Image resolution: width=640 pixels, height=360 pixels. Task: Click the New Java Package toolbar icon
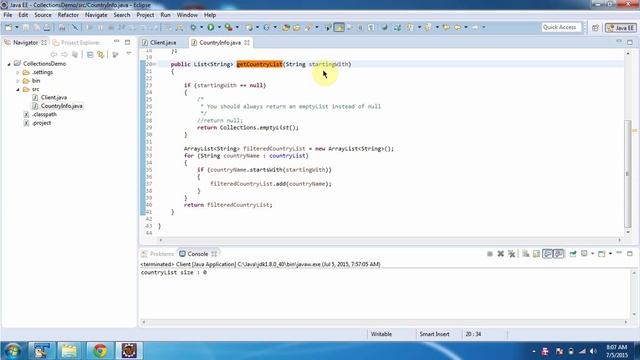click(x=249, y=27)
